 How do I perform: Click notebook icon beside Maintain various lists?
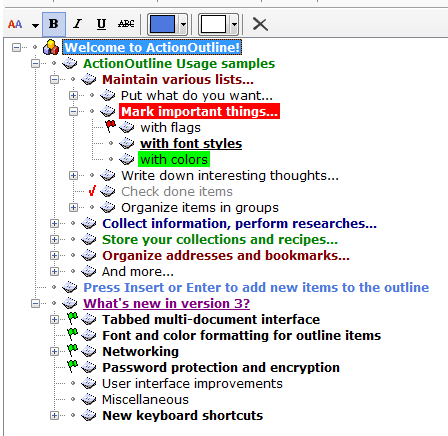(89, 79)
